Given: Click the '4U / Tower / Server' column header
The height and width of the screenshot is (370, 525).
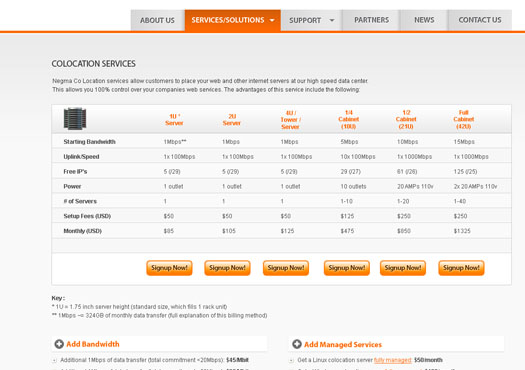Looking at the screenshot, I should click(290, 120).
